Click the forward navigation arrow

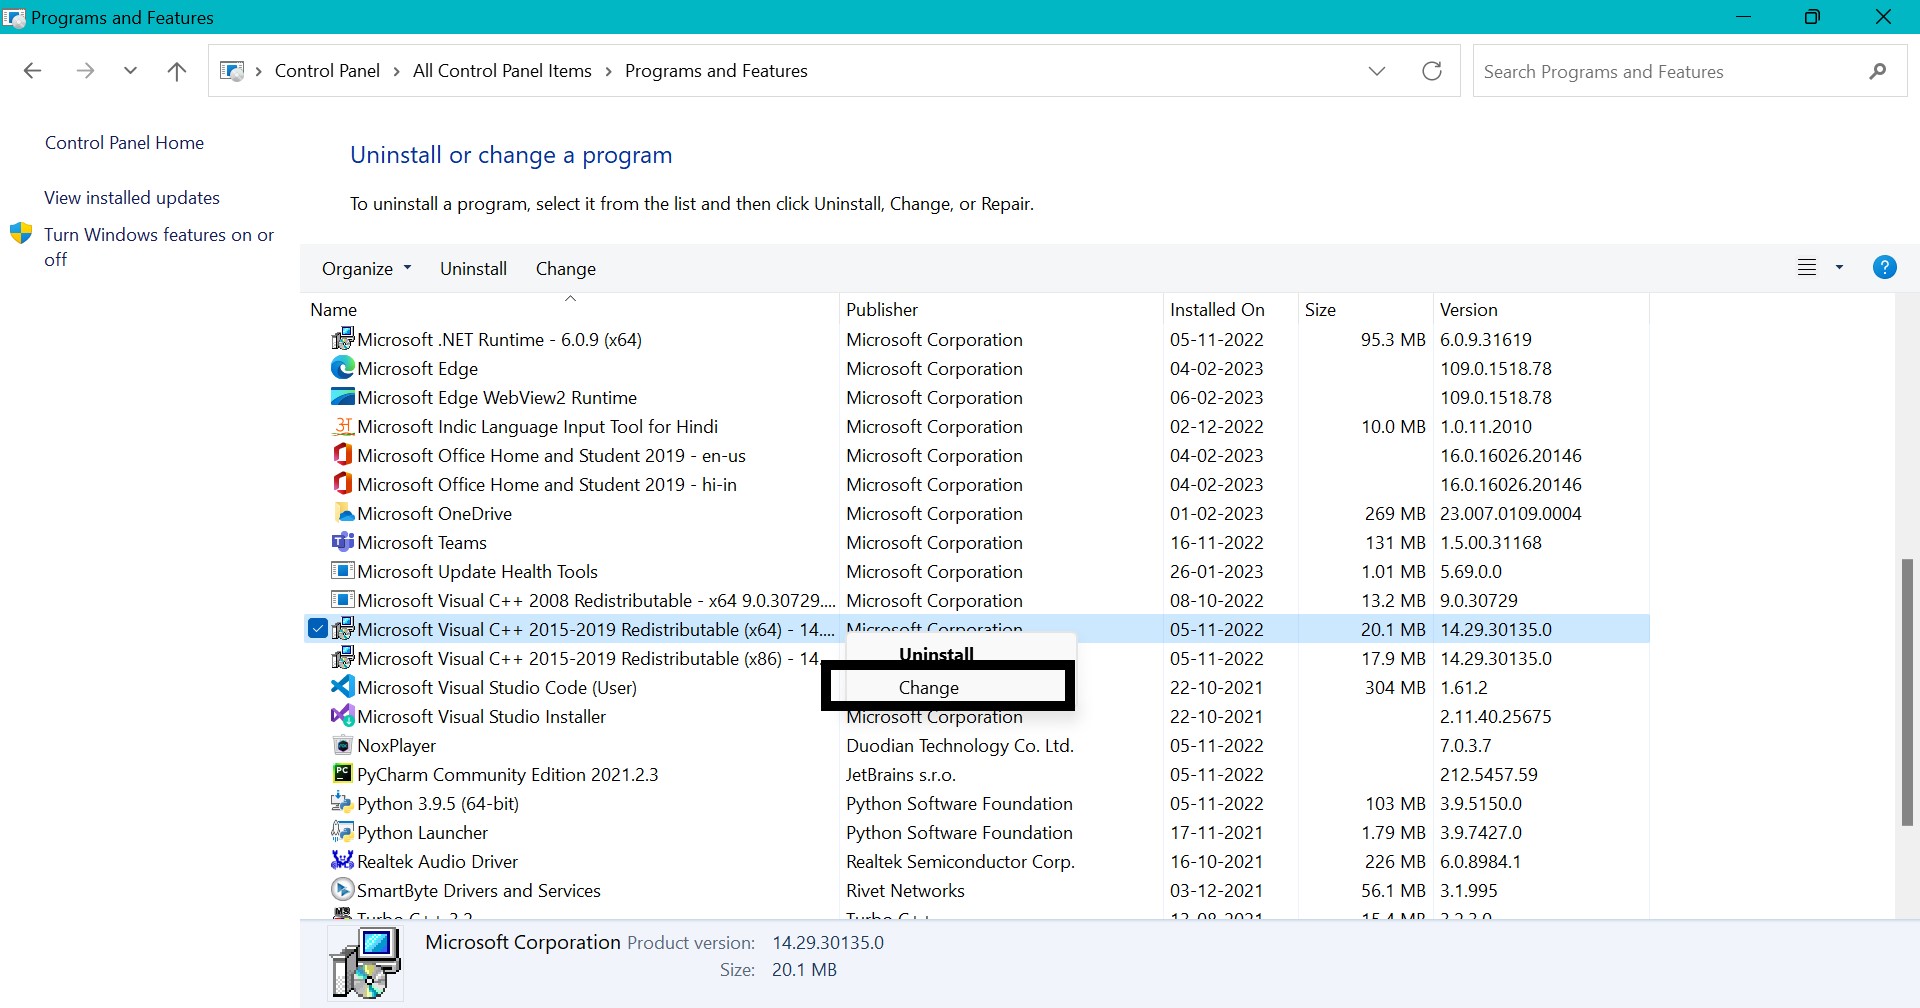point(85,71)
